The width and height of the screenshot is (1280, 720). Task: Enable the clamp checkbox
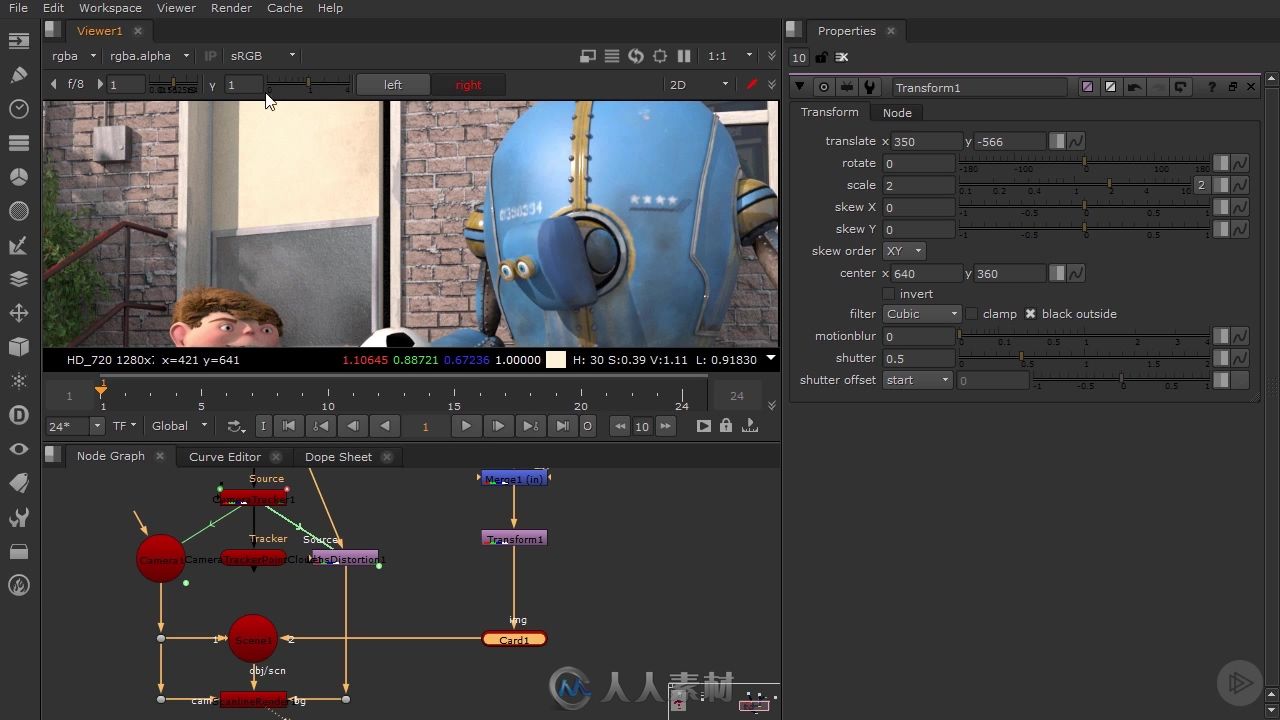(x=972, y=314)
